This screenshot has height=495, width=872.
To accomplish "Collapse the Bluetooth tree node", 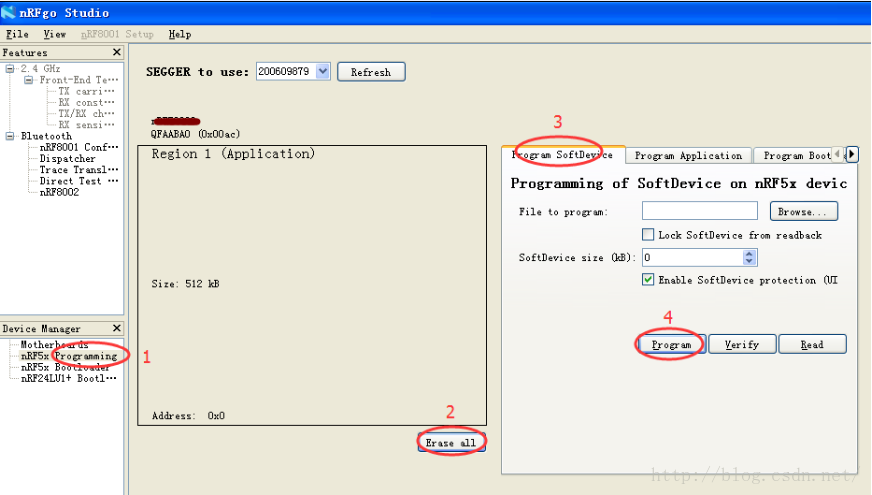I will 9,136.
